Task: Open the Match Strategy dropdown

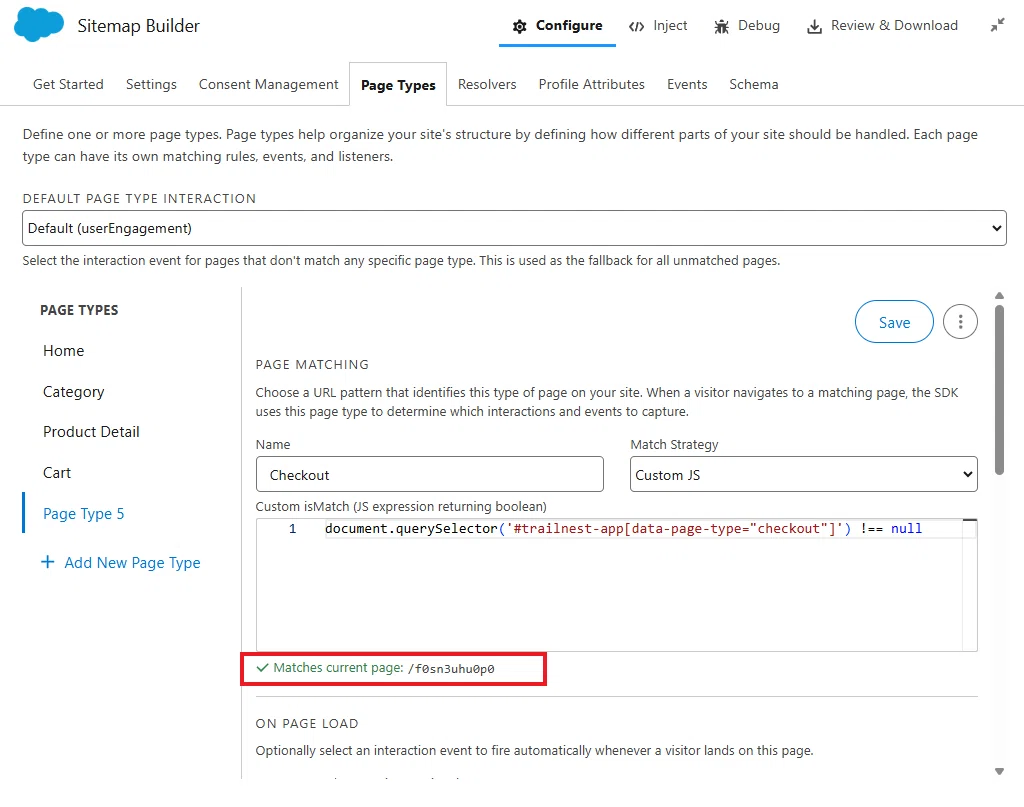Action: tap(803, 475)
